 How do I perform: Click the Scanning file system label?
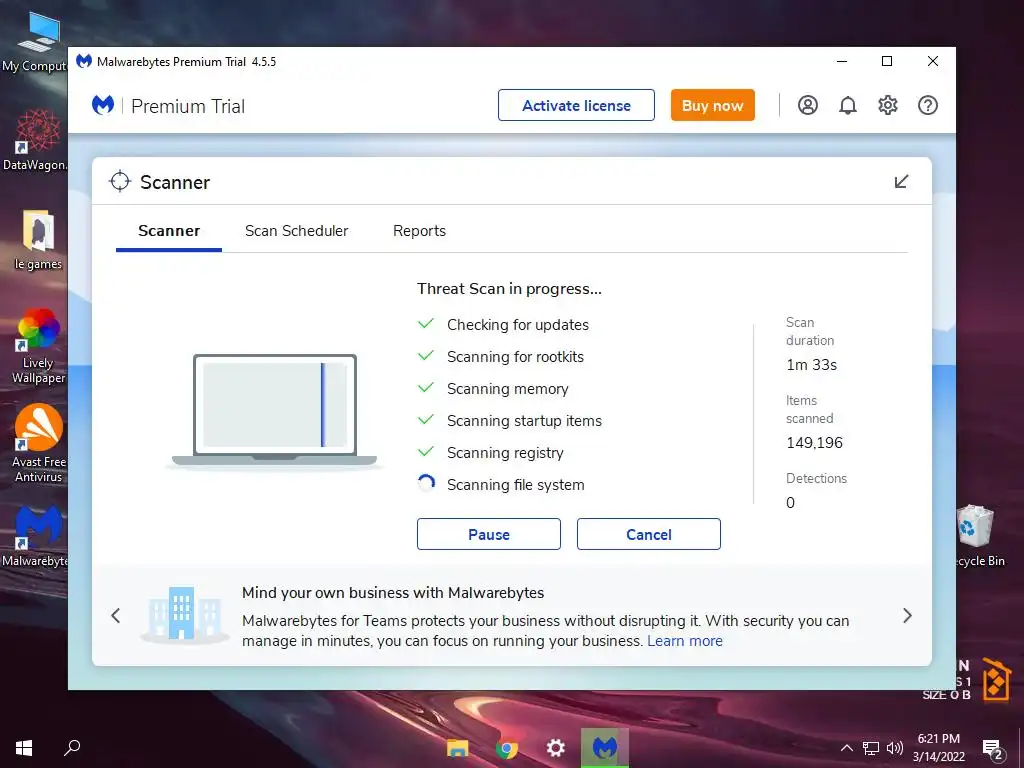tap(515, 485)
